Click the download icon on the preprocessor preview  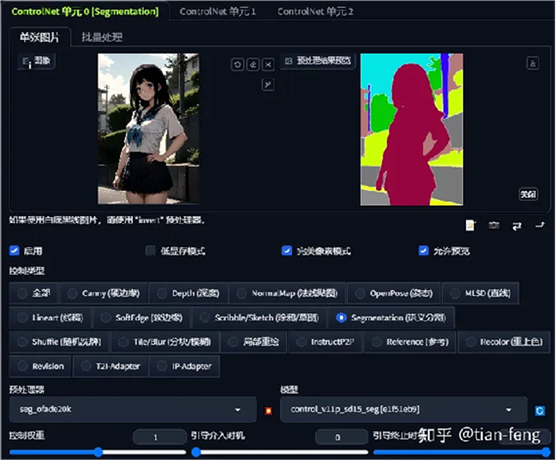(x=533, y=63)
